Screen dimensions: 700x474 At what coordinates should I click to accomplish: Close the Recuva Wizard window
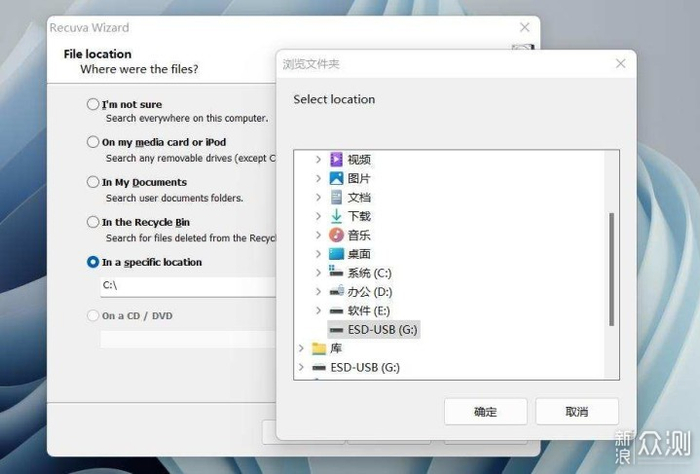coord(525,28)
